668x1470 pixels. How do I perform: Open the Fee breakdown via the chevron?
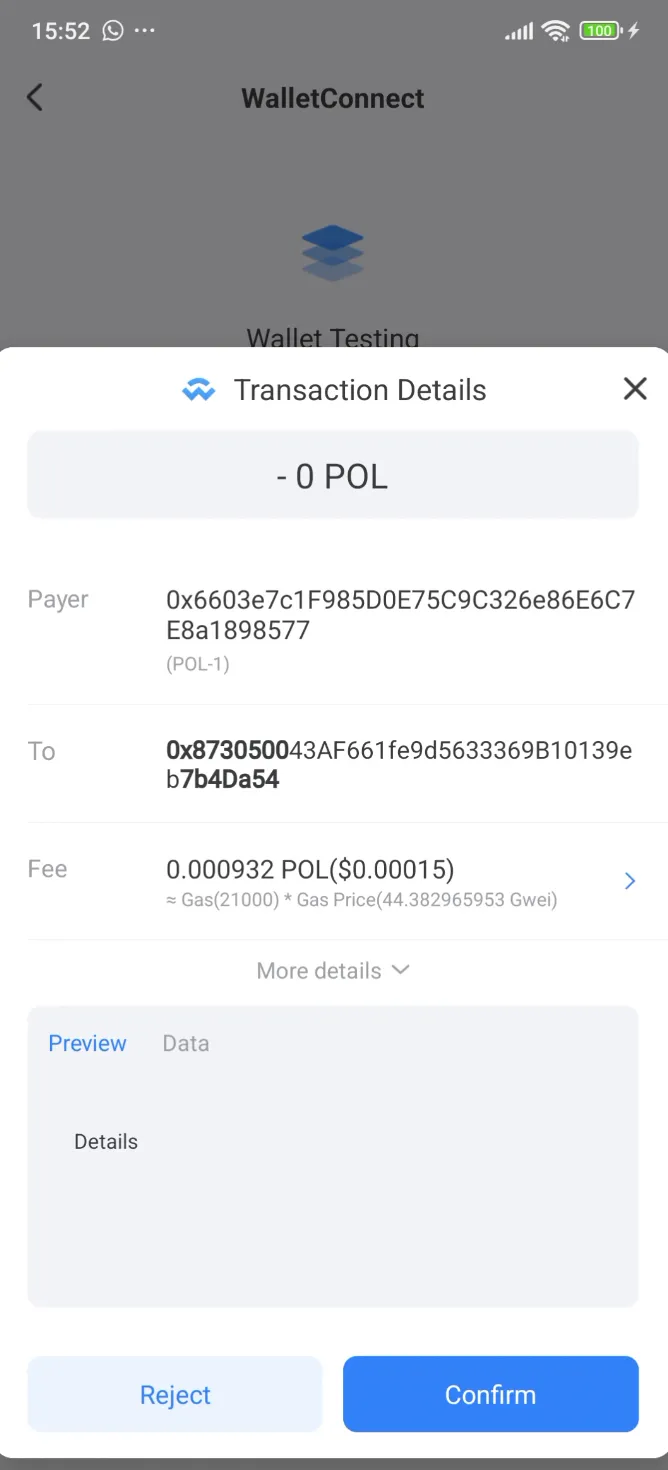click(629, 881)
